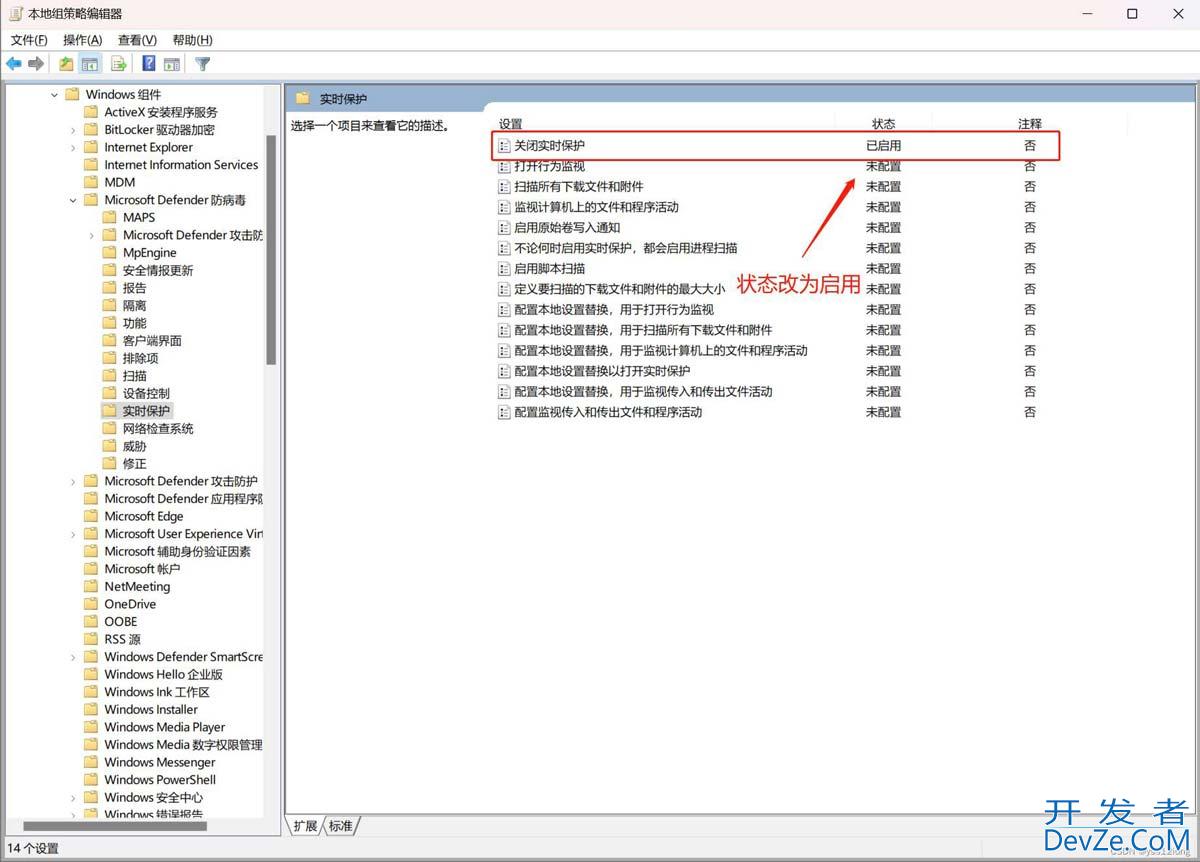Screen dimensions: 1200x862
Task: Expand the Windows Defender SmartScreen node
Action: tap(73, 657)
